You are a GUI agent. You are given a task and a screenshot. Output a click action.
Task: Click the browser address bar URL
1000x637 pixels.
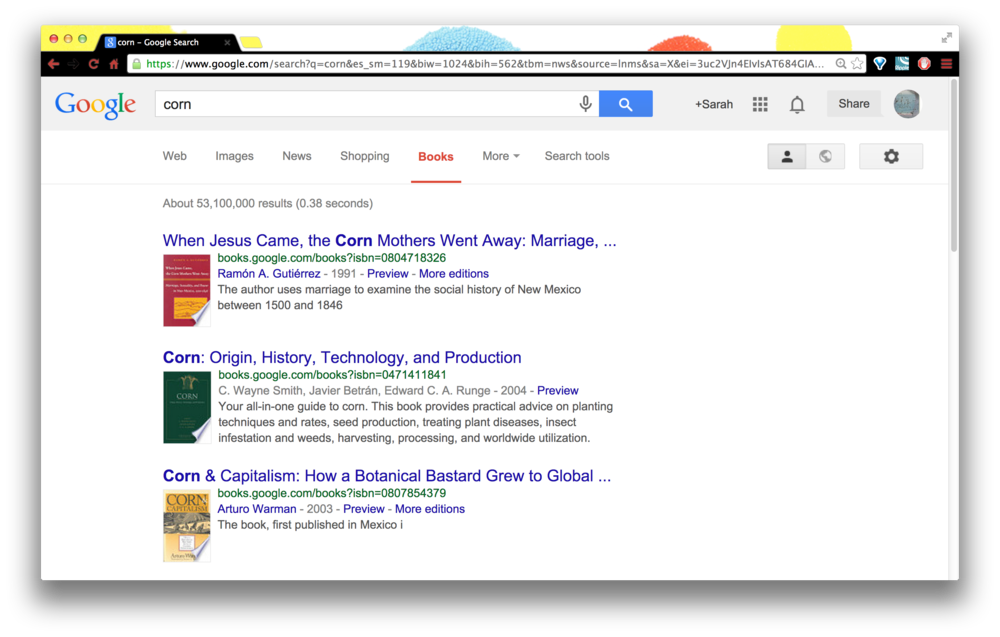tap(485, 64)
